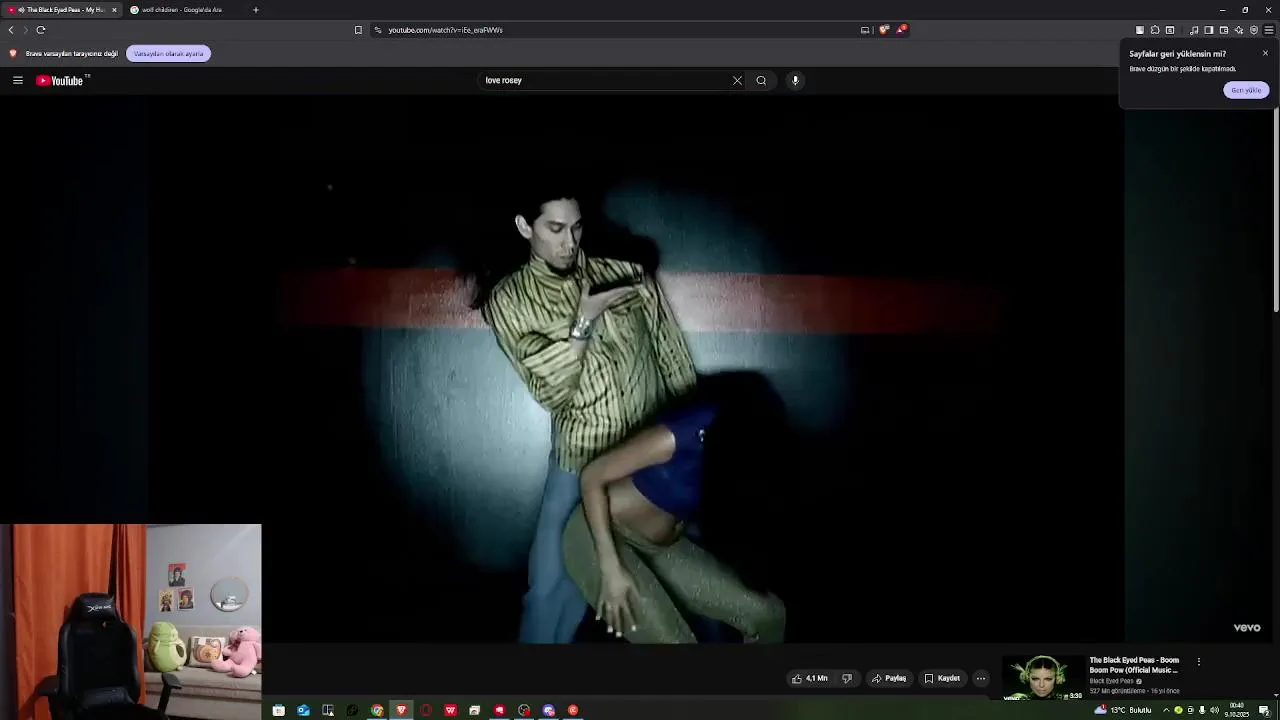This screenshot has height=720, width=1280.
Task: Save the video with Kaydet
Action: 942,678
